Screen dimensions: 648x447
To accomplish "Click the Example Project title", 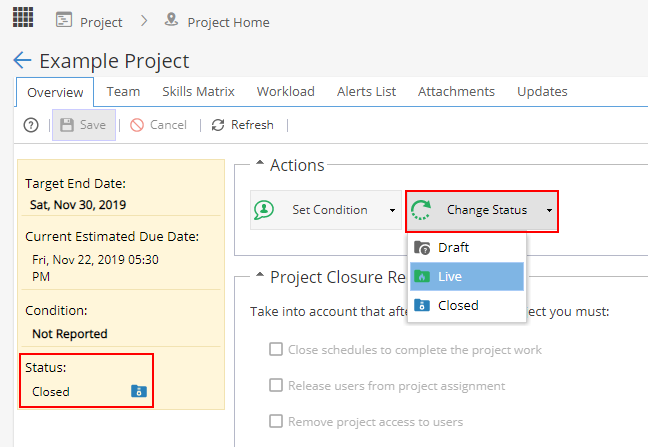I will pos(114,62).
